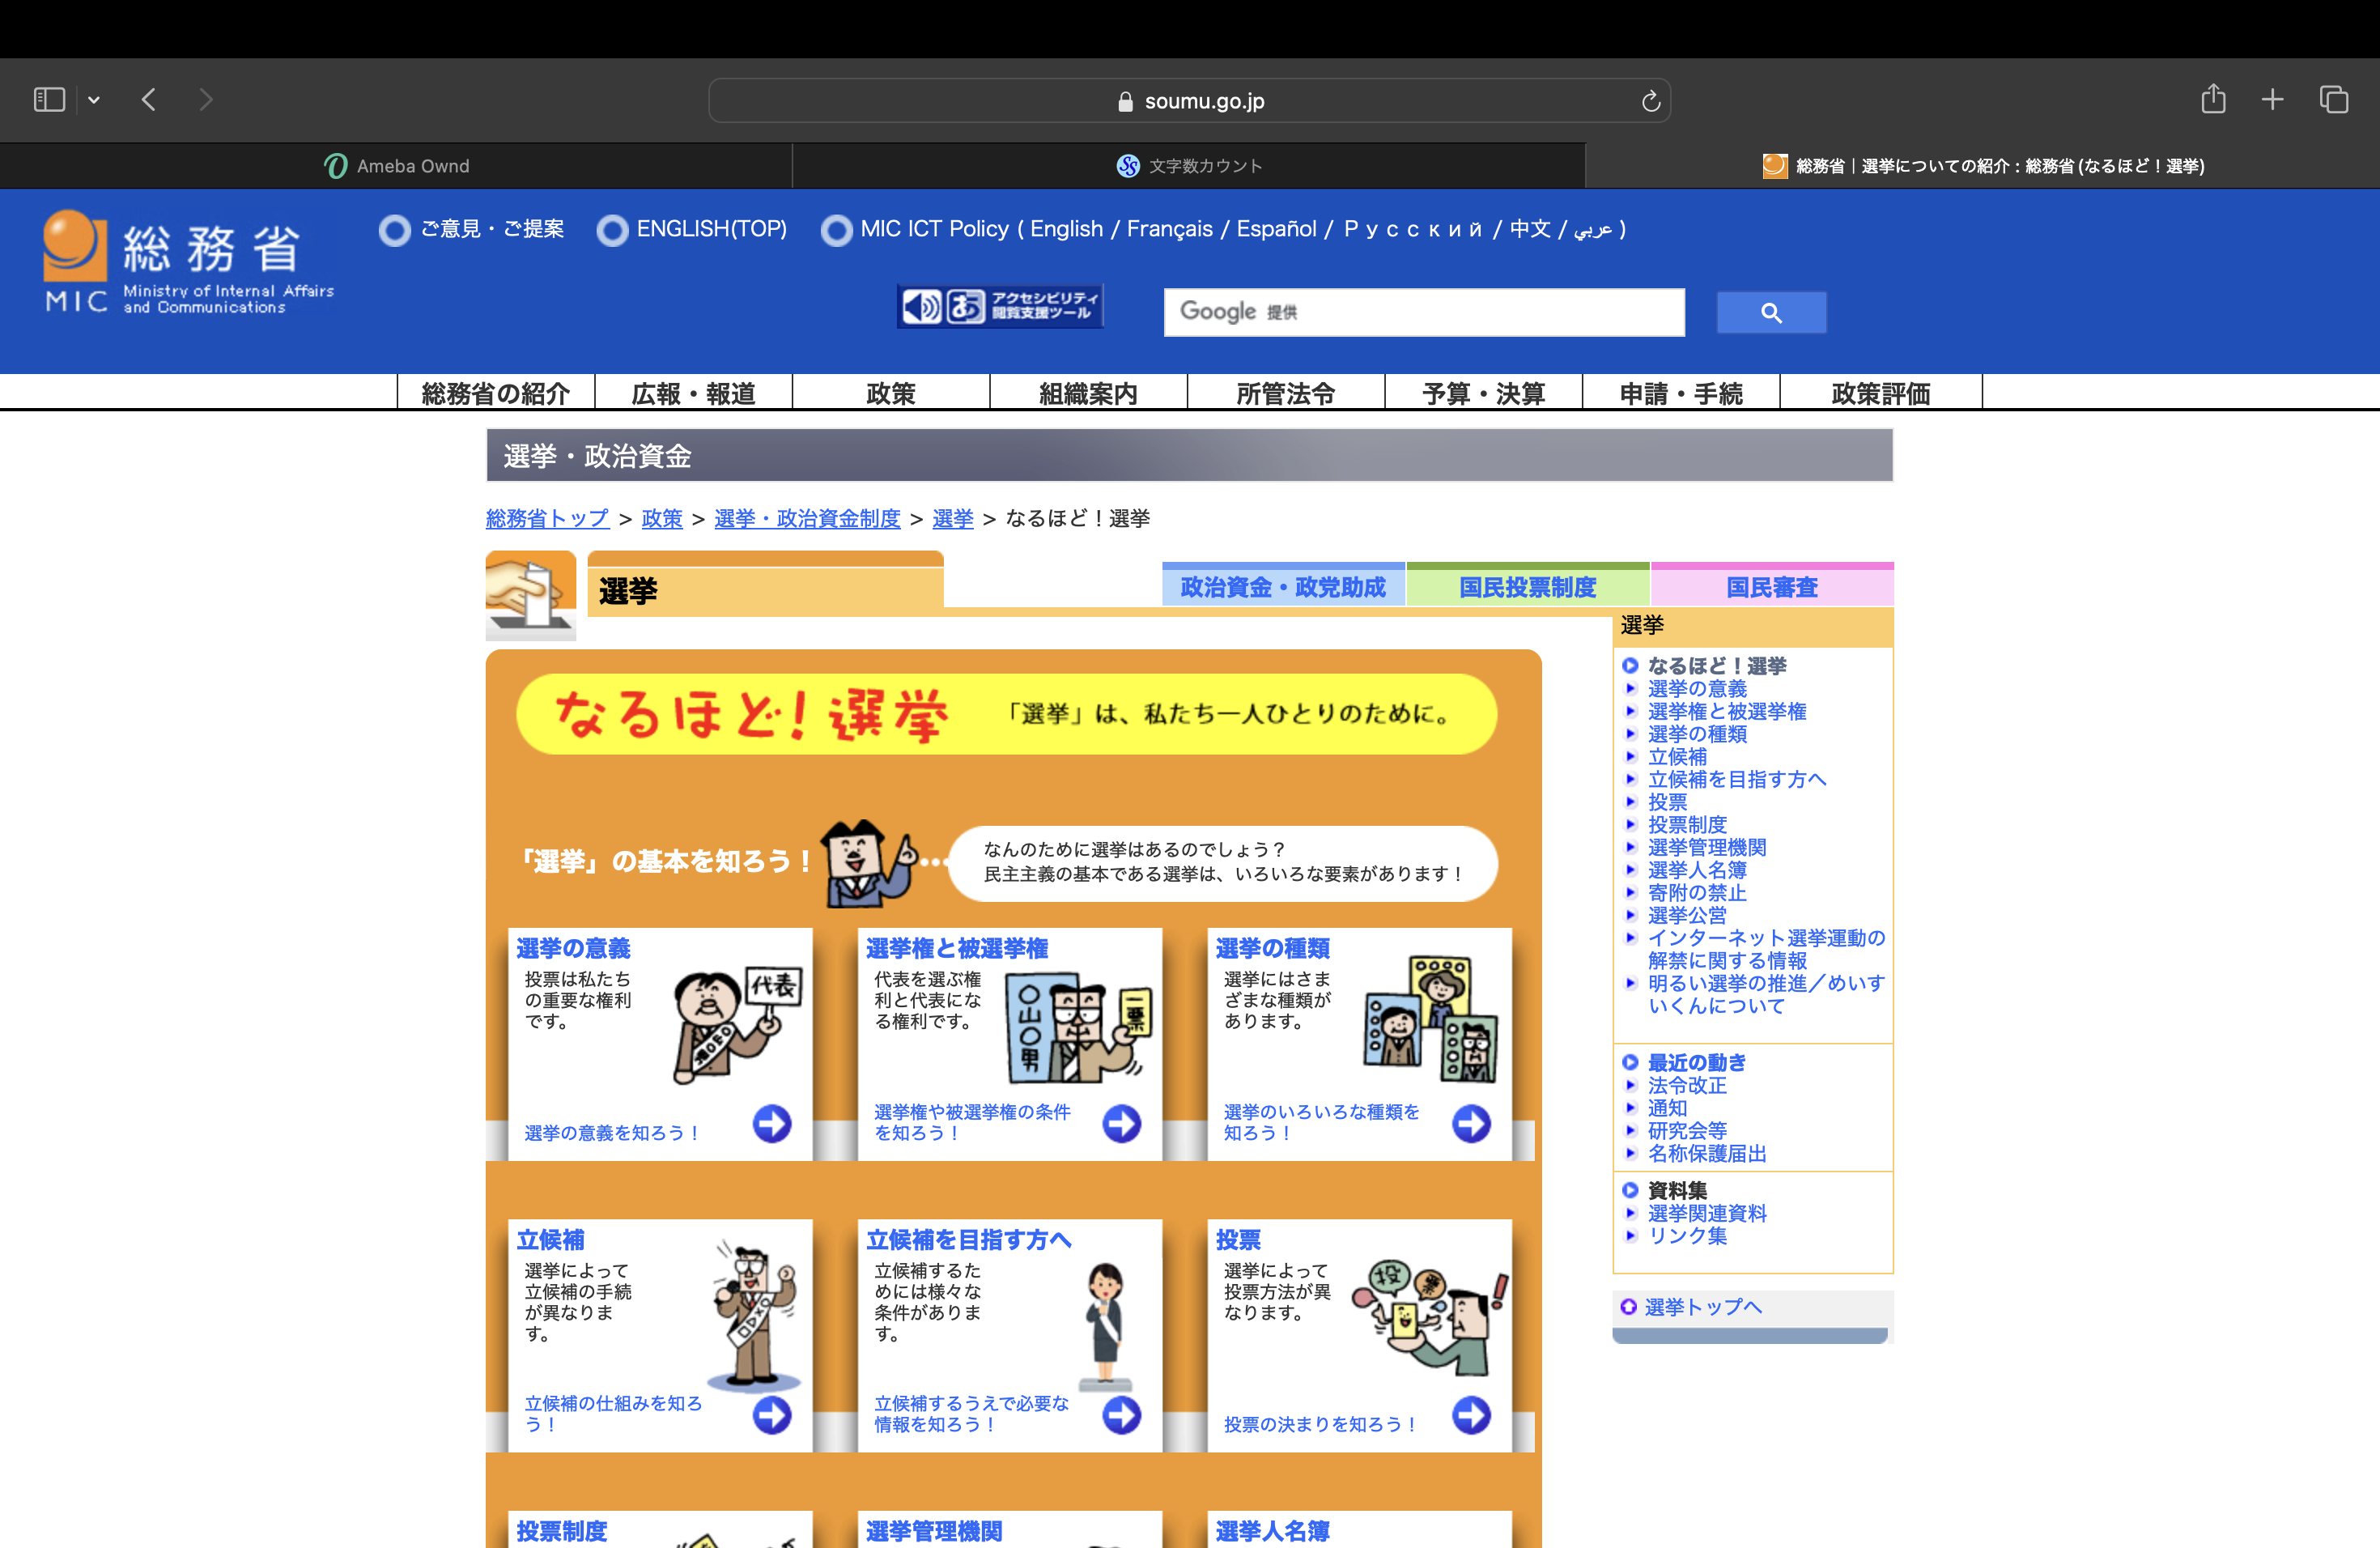This screenshot has width=2380, height=1548.
Task: Open sidebar link 立候補を目指す方へ
Action: [1737, 779]
